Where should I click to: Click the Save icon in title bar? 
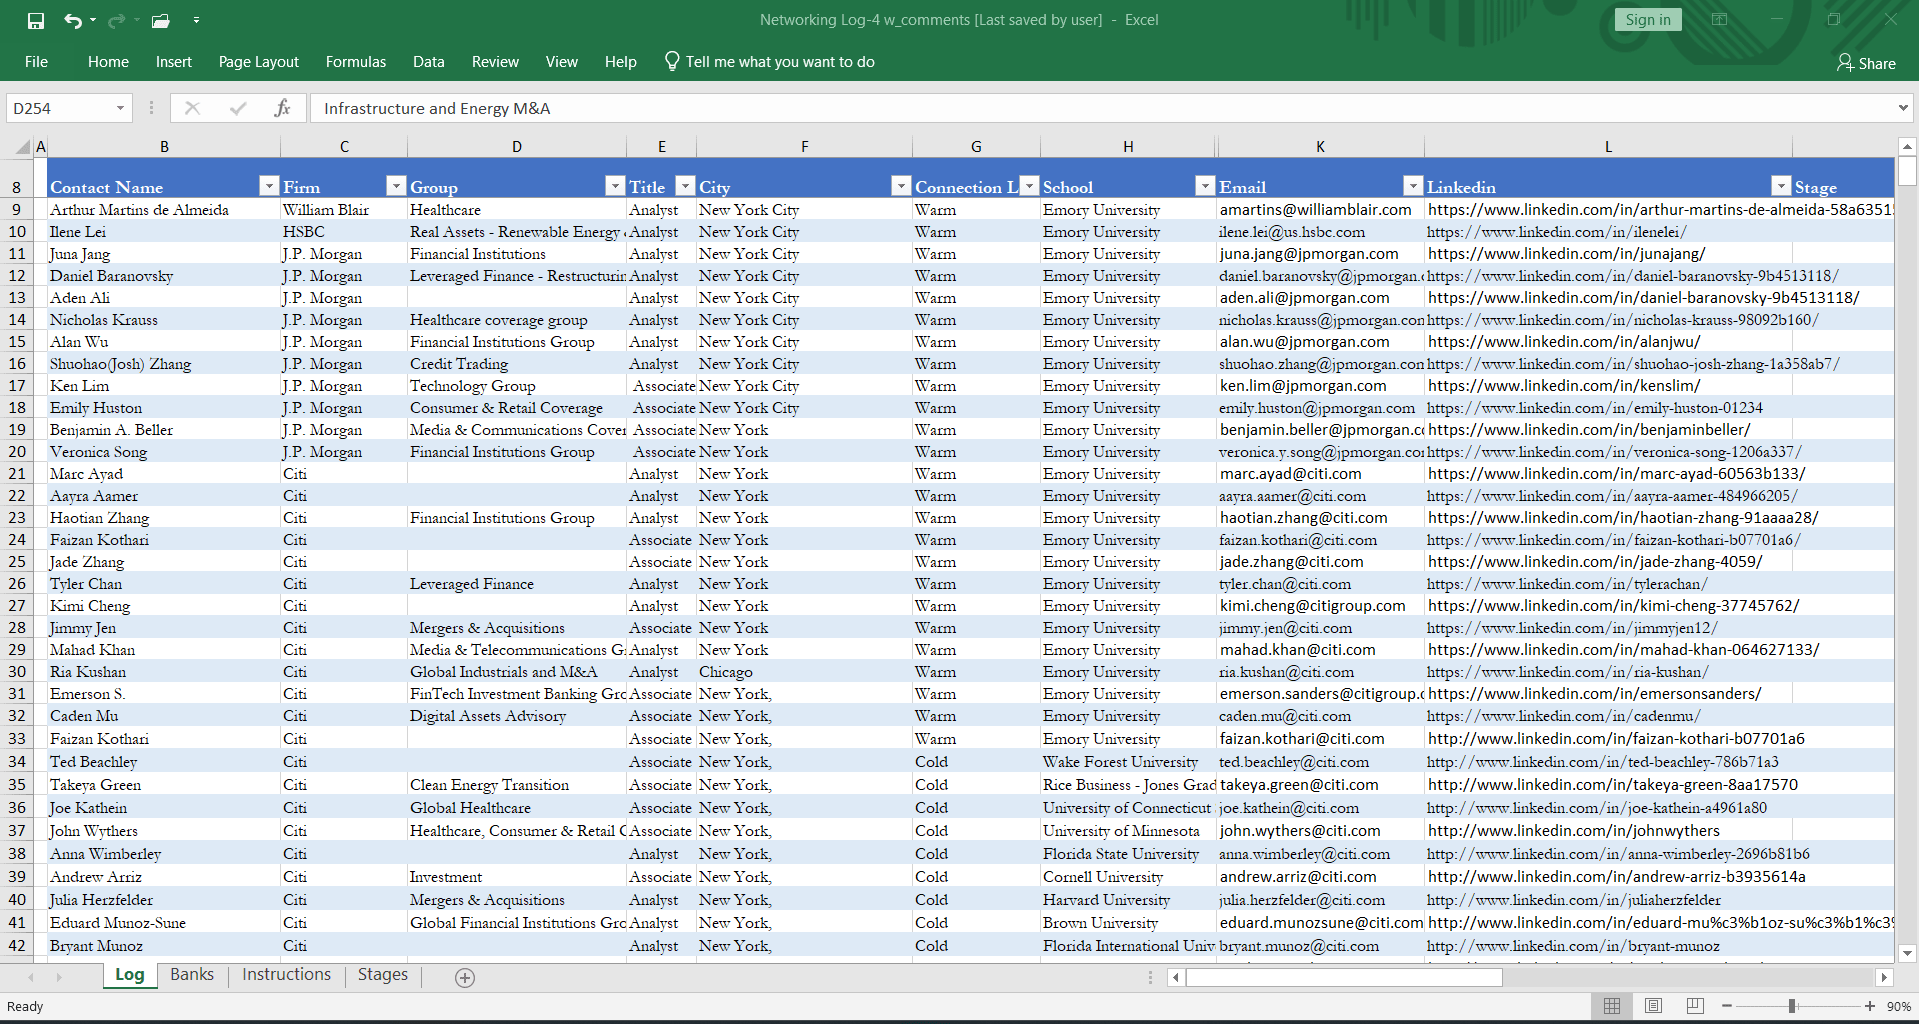tap(36, 20)
